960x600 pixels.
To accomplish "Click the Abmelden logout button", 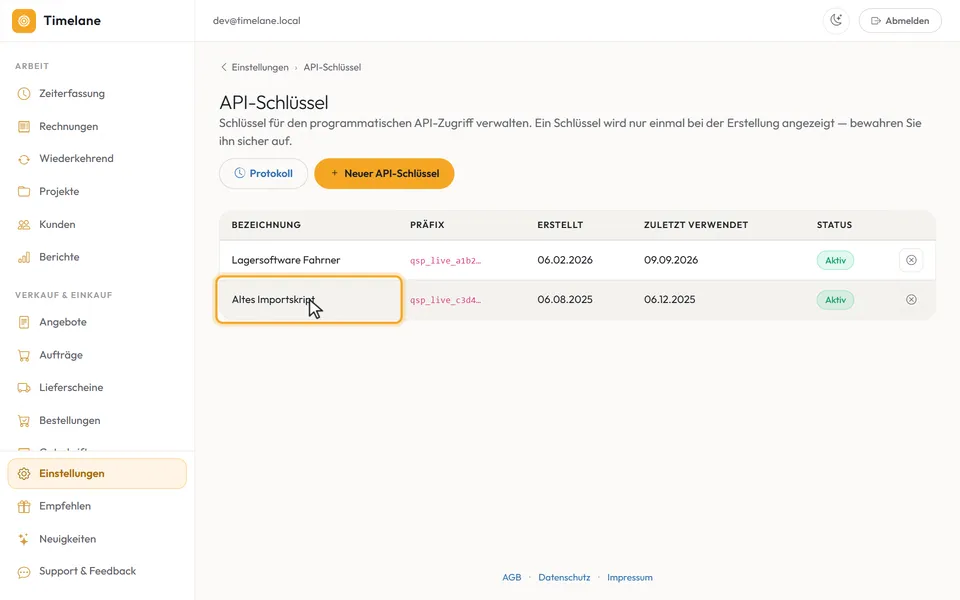I will (x=900, y=21).
